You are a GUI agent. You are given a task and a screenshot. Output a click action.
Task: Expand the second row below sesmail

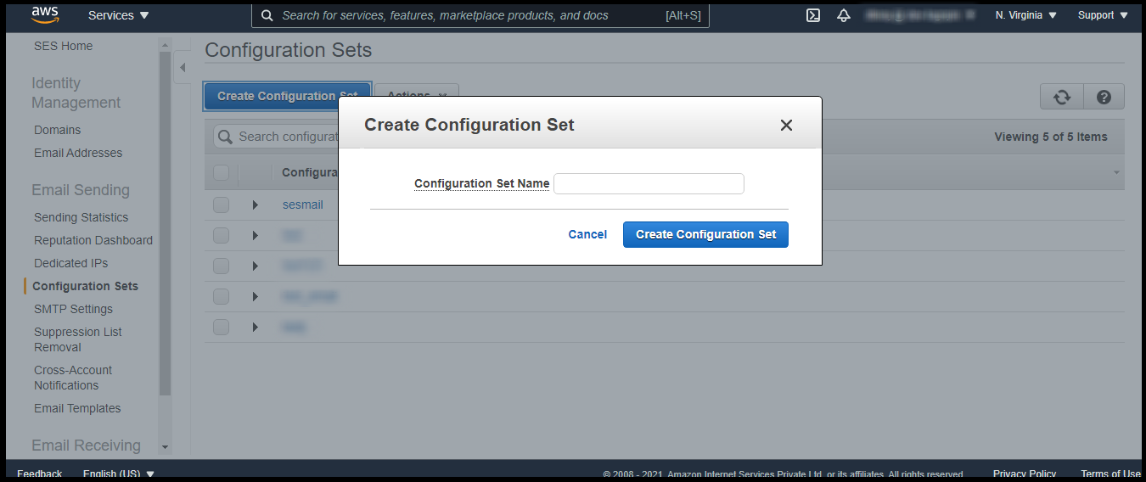255,236
